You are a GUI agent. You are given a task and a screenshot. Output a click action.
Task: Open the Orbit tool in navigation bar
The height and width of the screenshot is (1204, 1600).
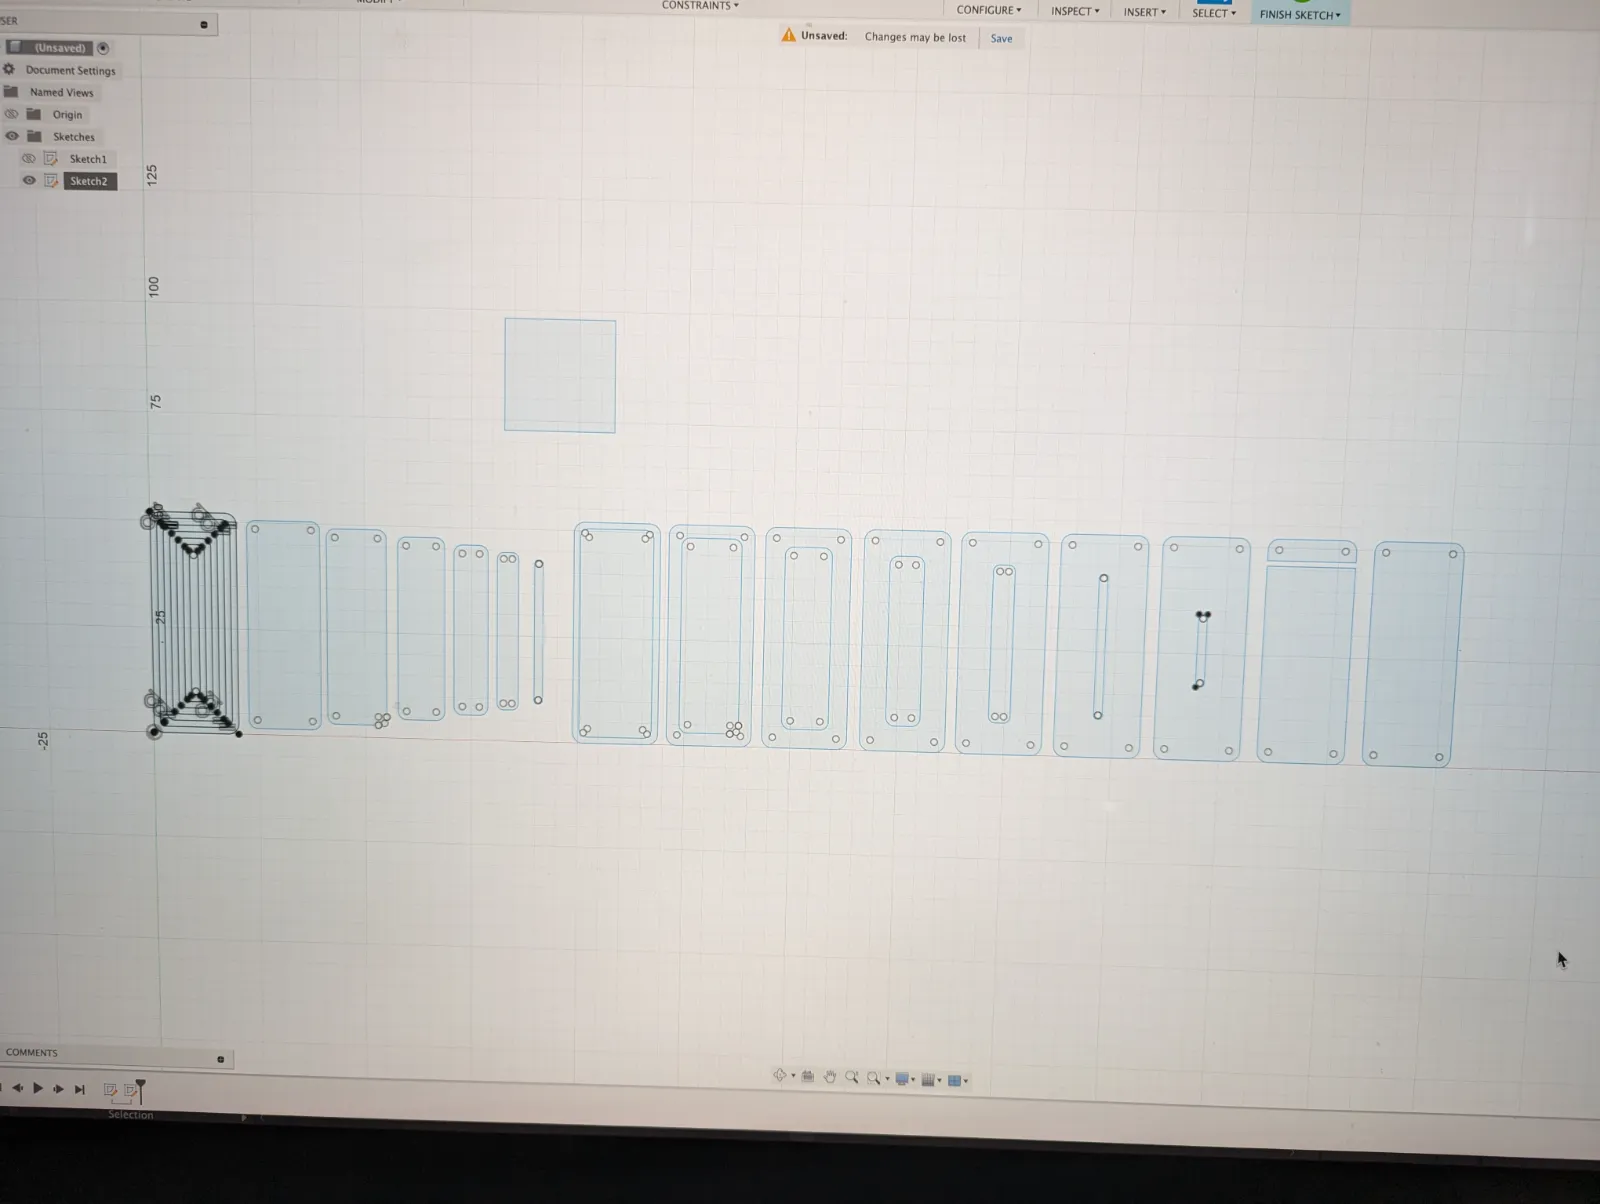tap(779, 1076)
